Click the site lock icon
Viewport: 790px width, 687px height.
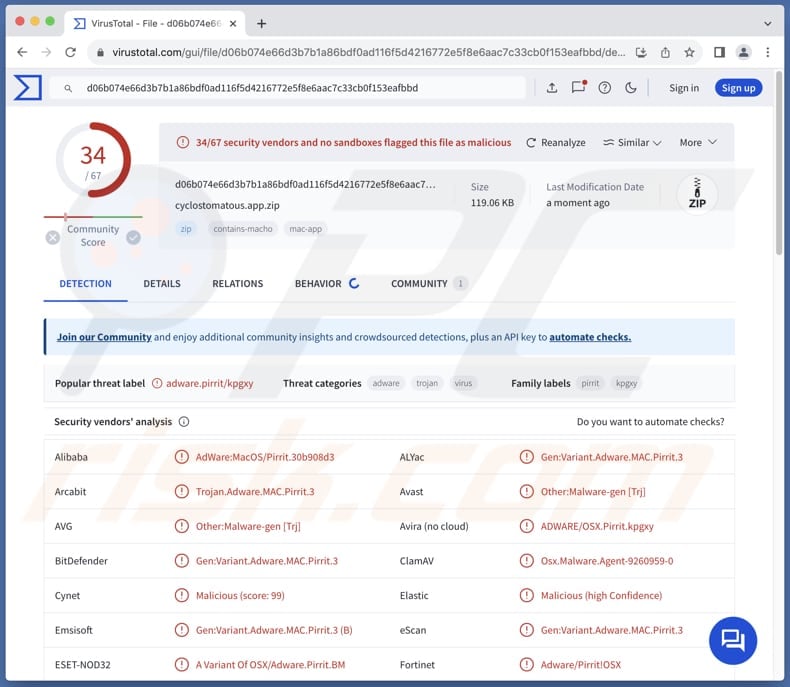(x=100, y=52)
